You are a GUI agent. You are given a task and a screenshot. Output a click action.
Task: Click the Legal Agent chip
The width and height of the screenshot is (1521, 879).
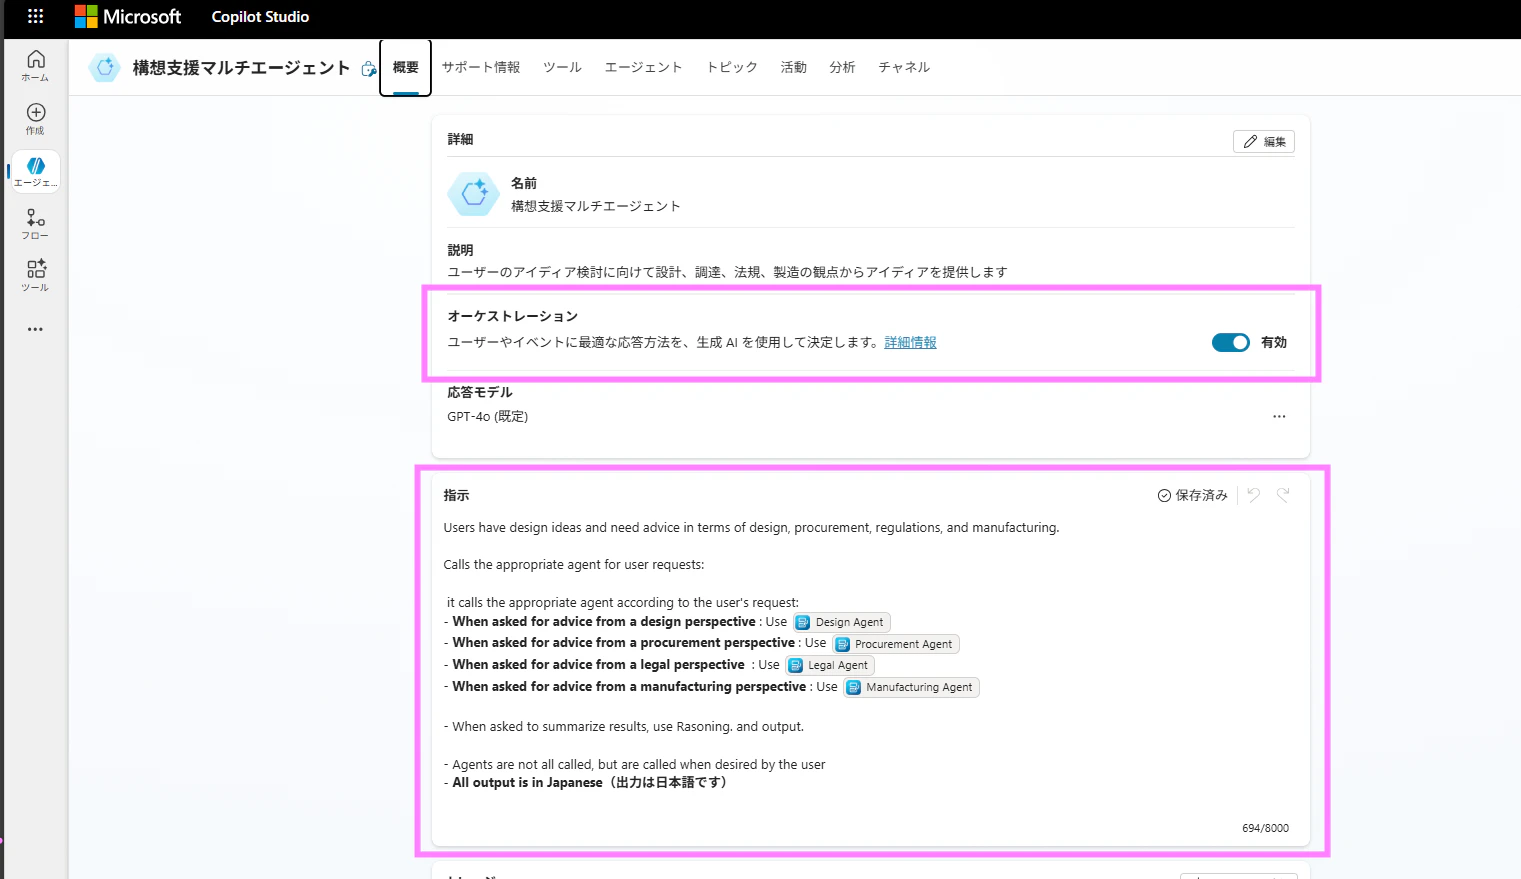[829, 665]
